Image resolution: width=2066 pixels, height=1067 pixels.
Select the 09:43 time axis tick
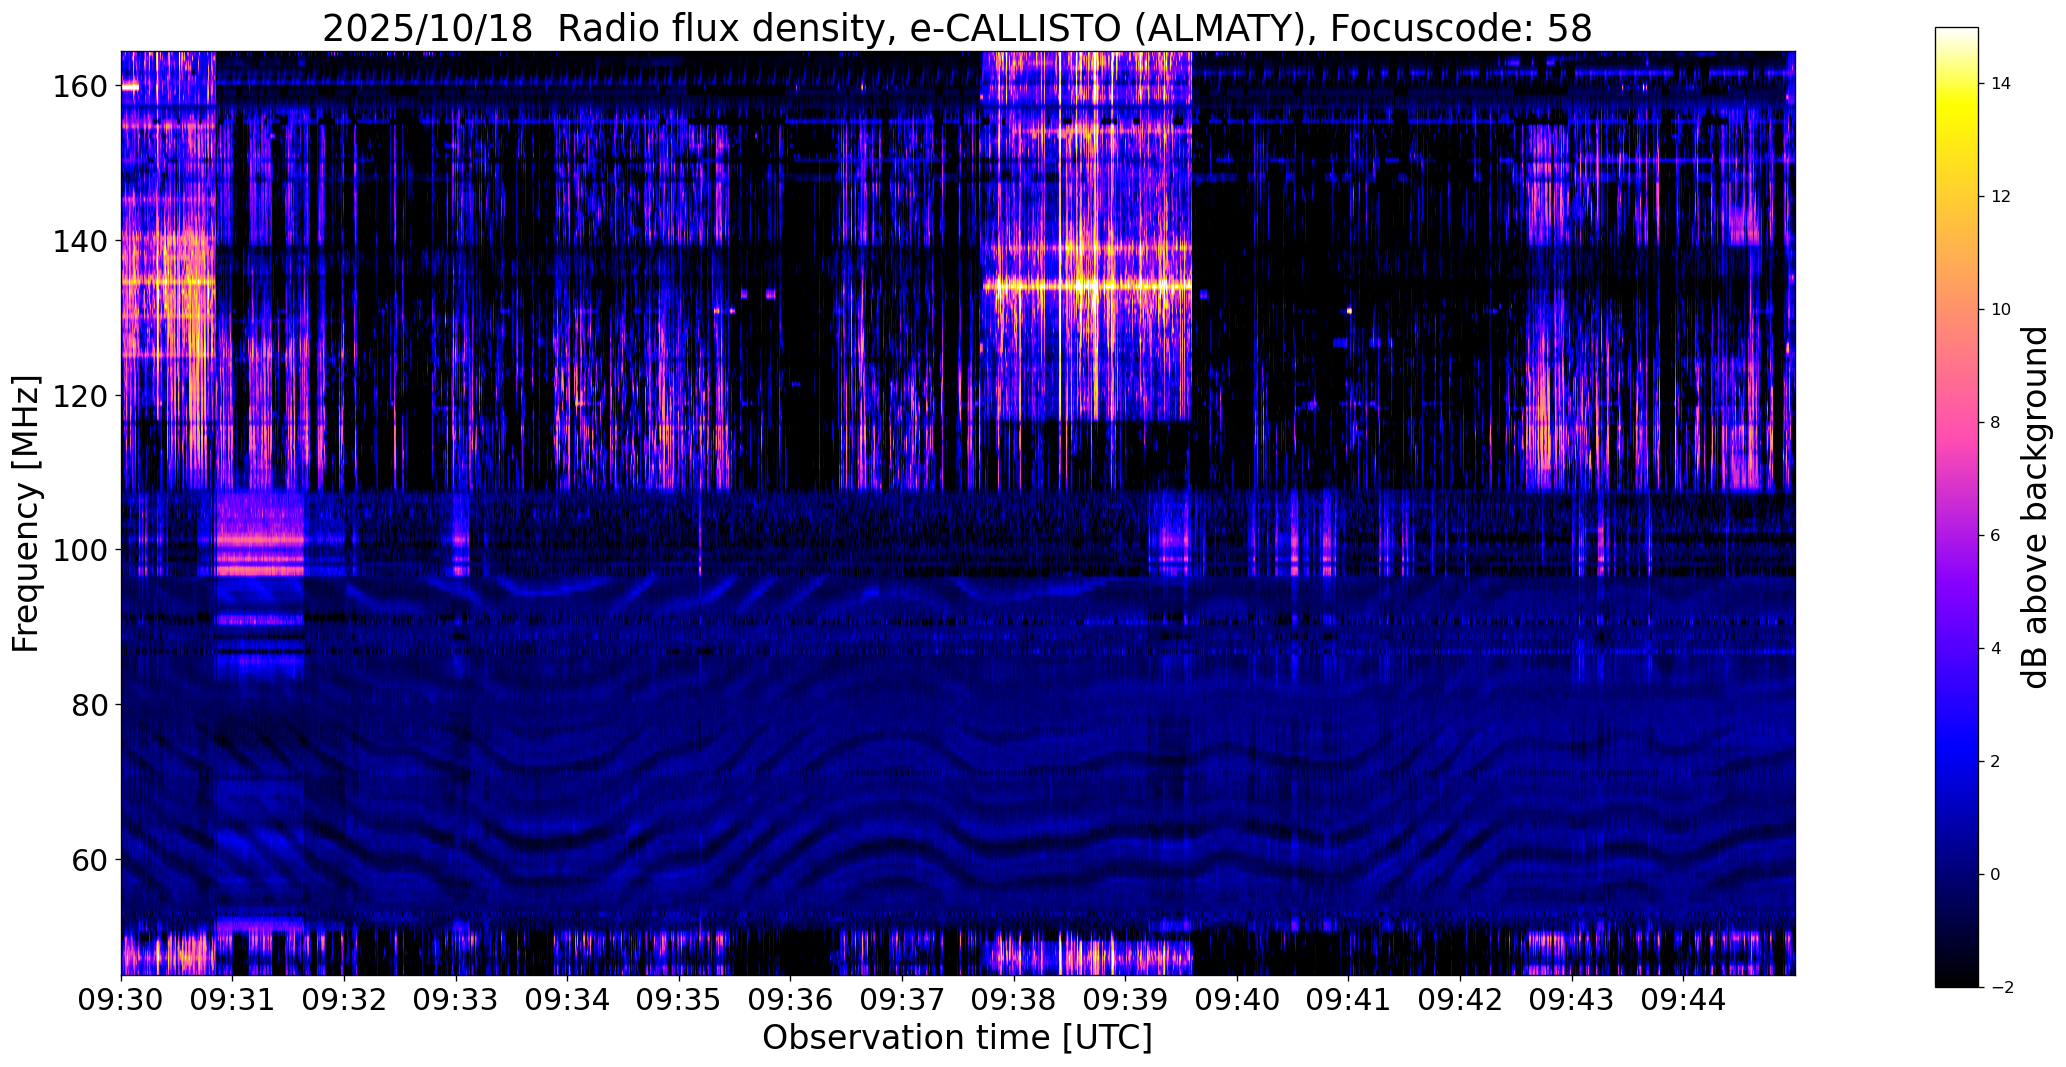click(x=1571, y=999)
